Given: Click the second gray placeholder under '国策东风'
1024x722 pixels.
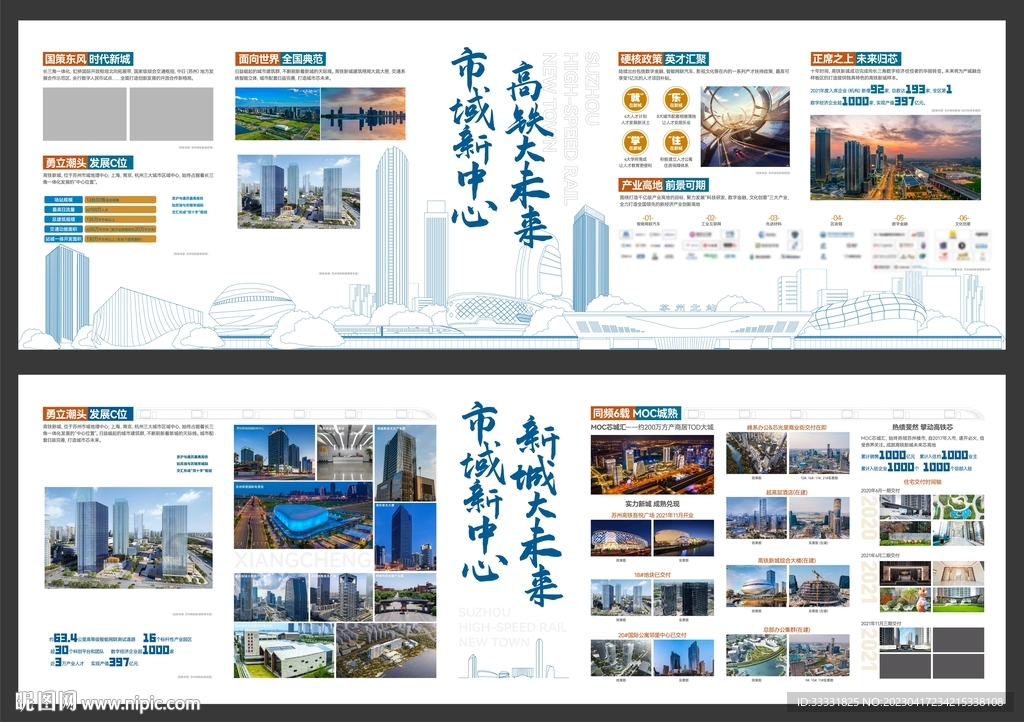Looking at the screenshot, I should [172, 114].
